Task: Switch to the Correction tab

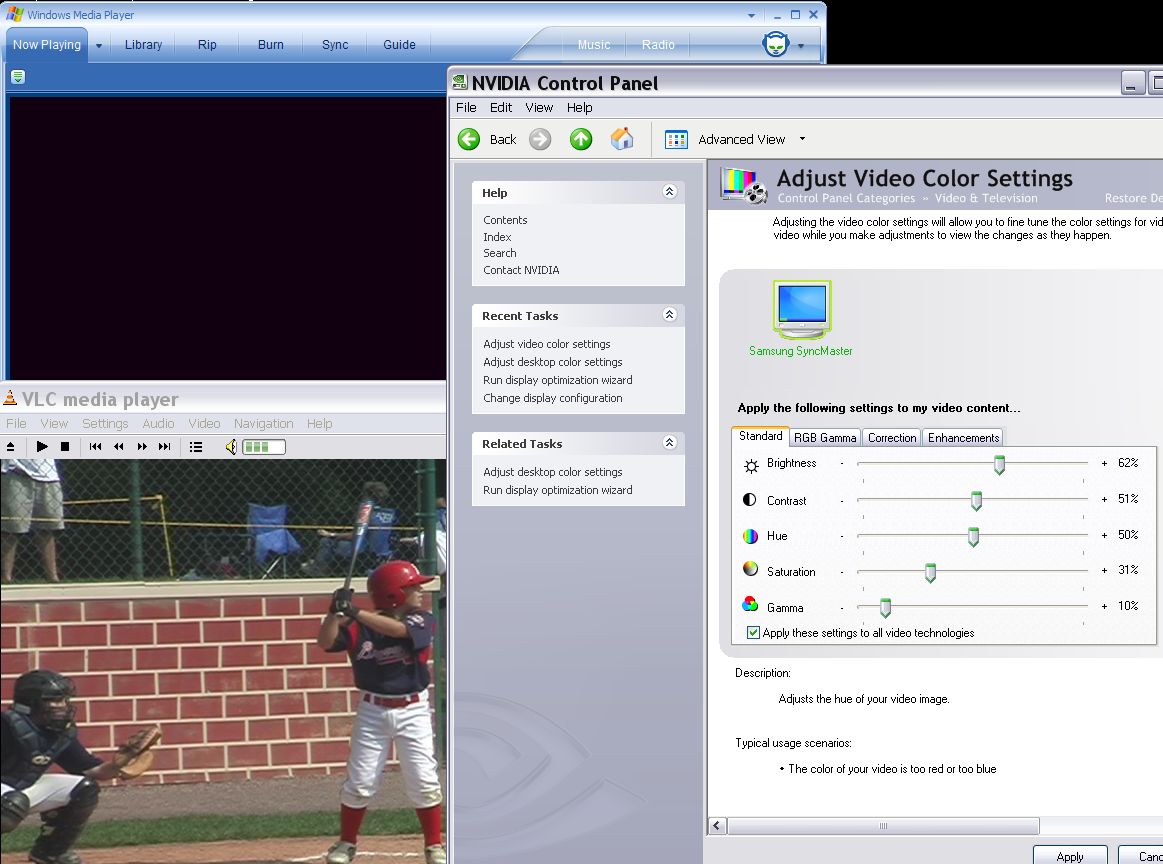Action: pos(892,438)
